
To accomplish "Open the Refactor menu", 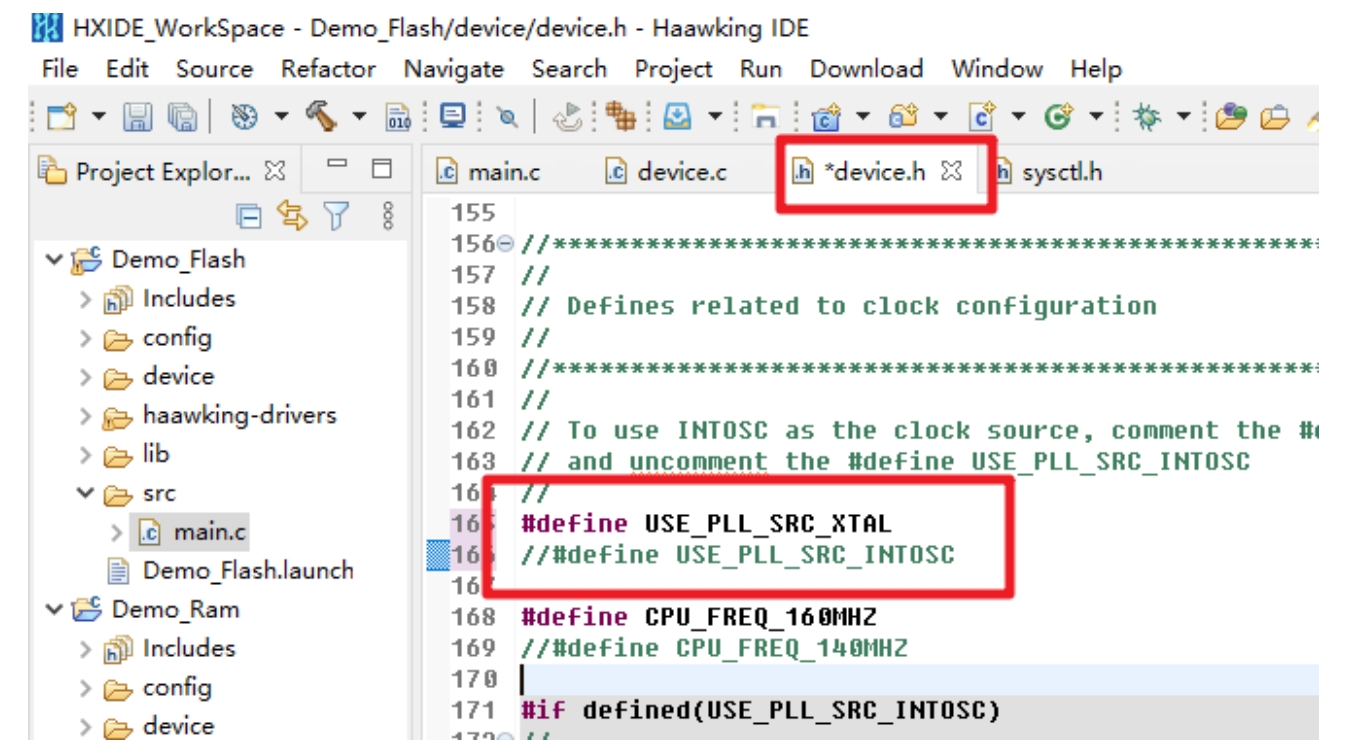I will click(328, 69).
